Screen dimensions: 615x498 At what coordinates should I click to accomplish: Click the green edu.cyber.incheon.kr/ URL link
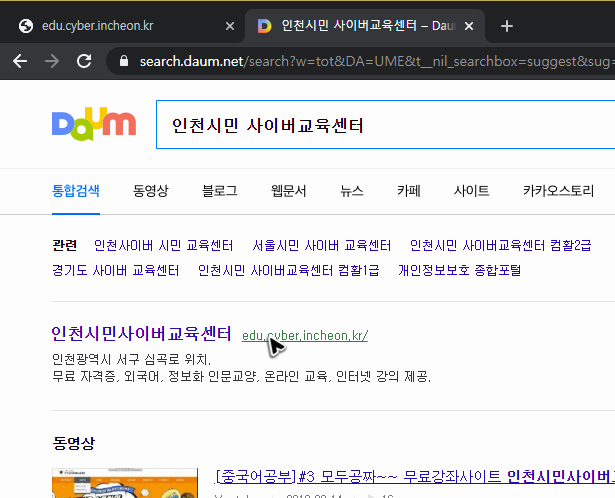pos(305,336)
